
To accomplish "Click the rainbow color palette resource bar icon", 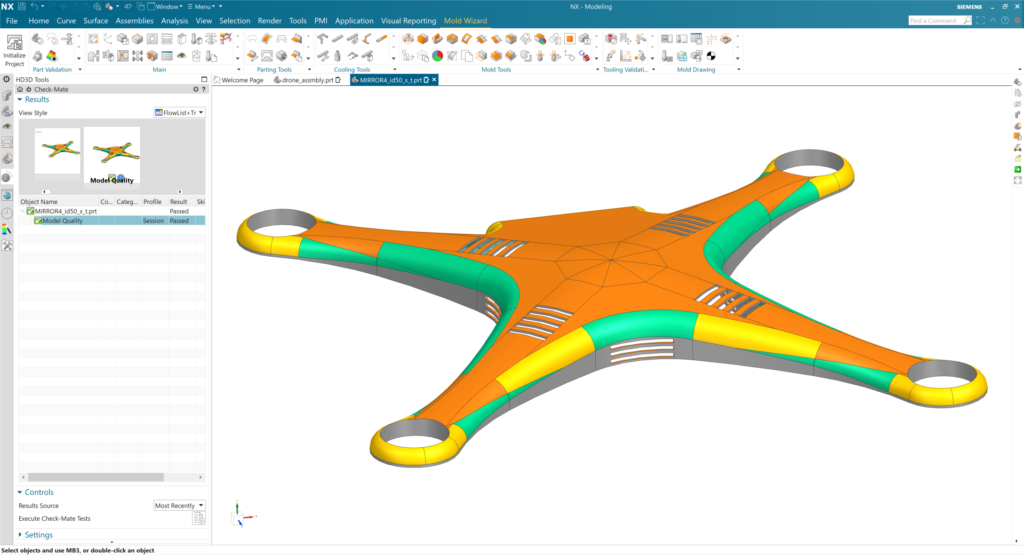I will tap(7, 229).
